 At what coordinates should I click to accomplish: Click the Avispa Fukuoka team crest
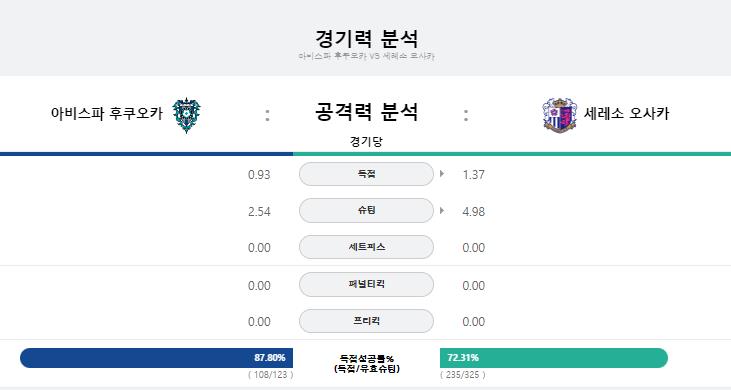(x=186, y=115)
